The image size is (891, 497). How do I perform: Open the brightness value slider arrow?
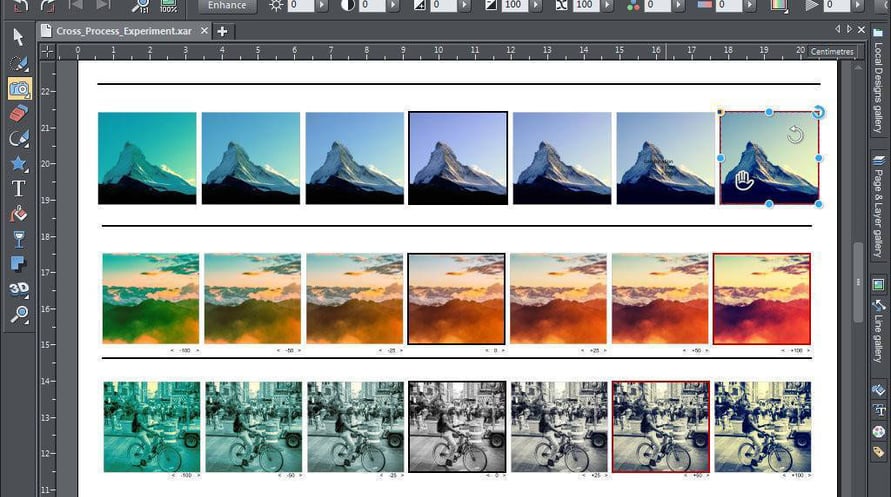322,6
